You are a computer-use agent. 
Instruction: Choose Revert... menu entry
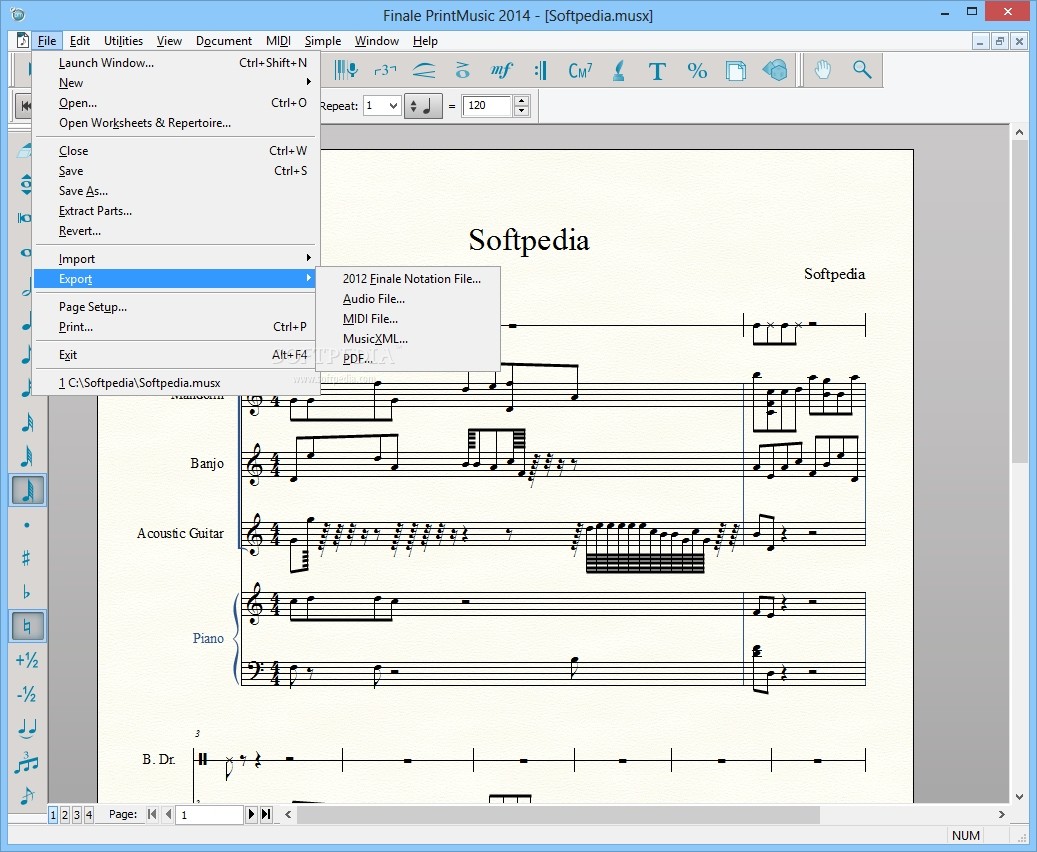(x=177, y=231)
